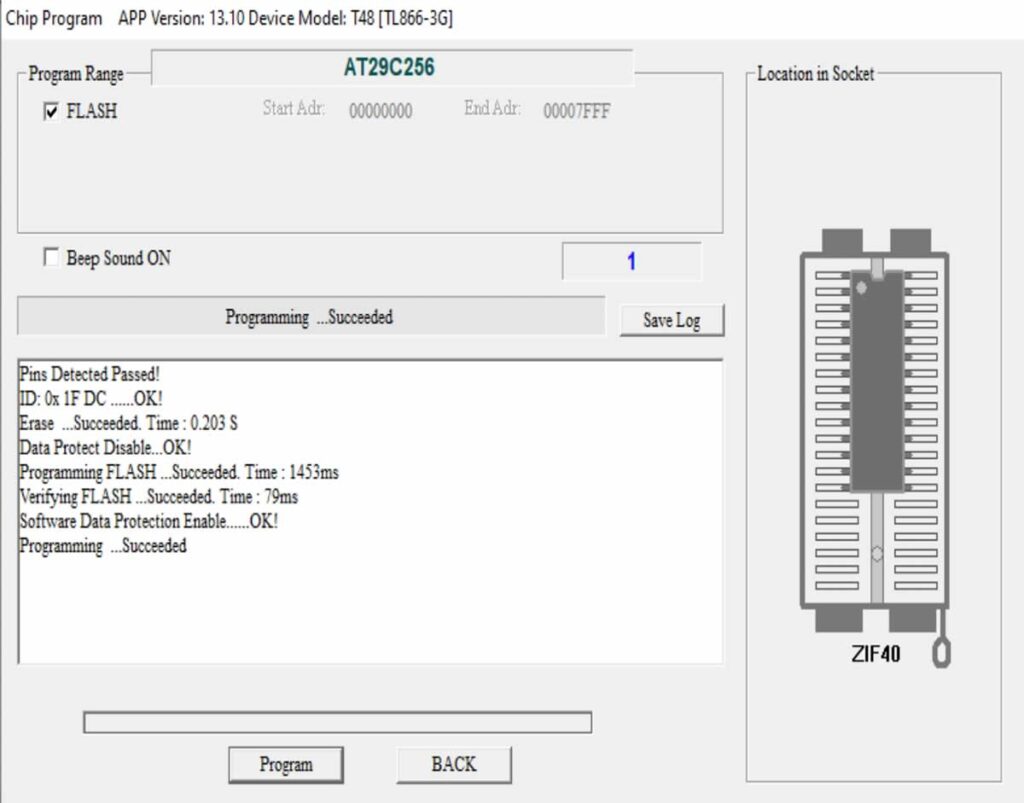Click the ZIF40 label below the socket
Viewport: 1024px width, 803px height.
[x=875, y=656]
